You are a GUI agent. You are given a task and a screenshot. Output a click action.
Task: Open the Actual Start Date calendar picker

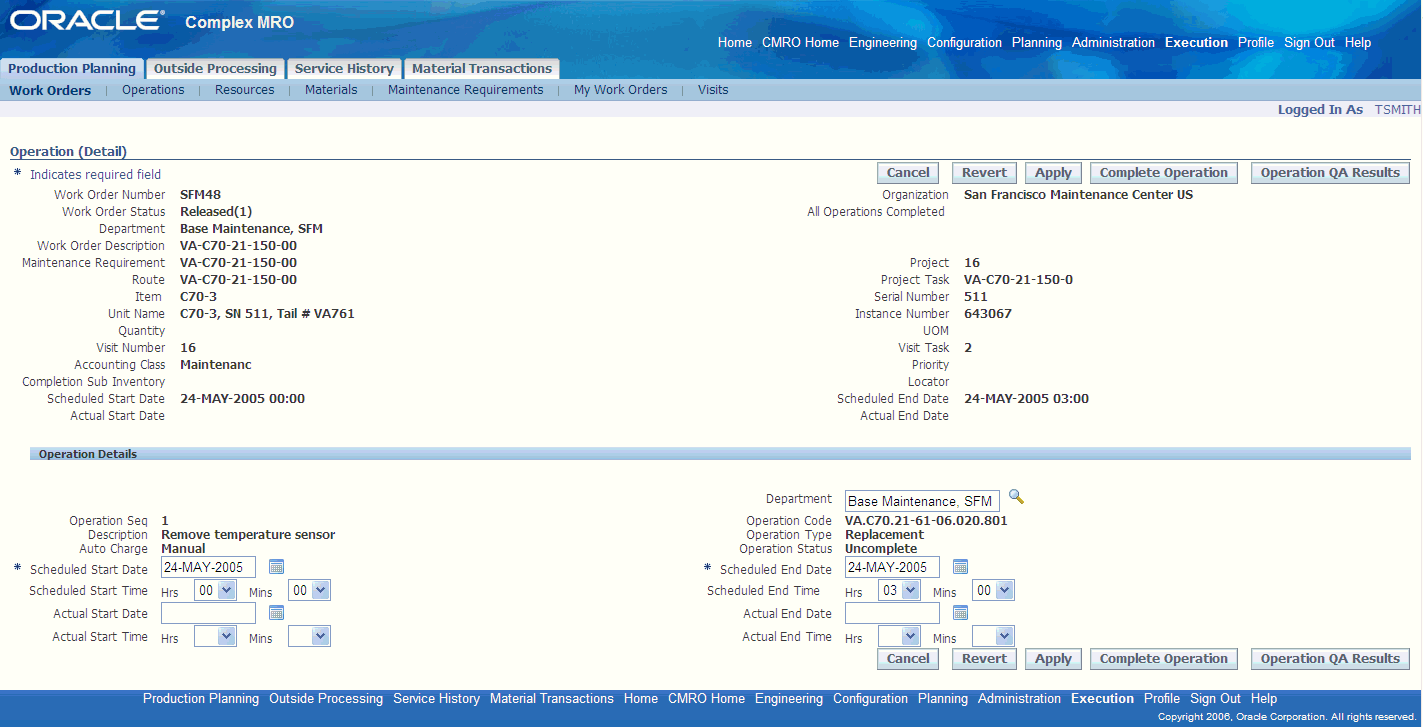(x=277, y=613)
